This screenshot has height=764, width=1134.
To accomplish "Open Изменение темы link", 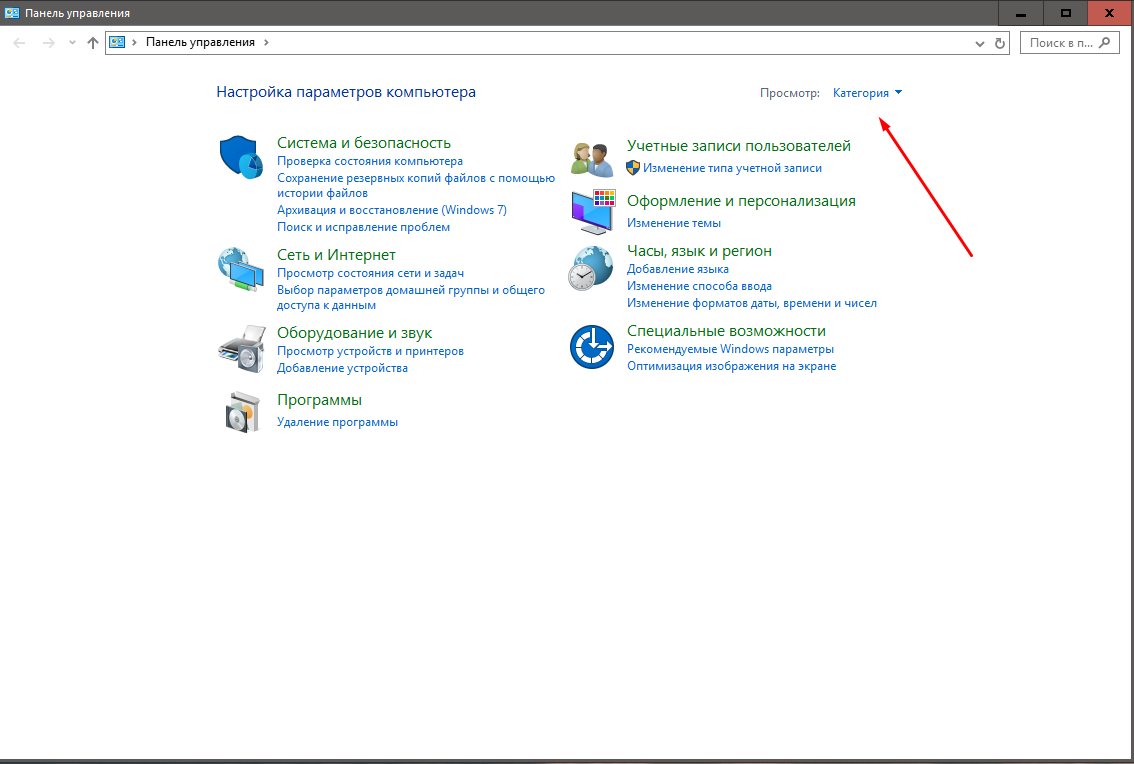I will [x=673, y=224].
